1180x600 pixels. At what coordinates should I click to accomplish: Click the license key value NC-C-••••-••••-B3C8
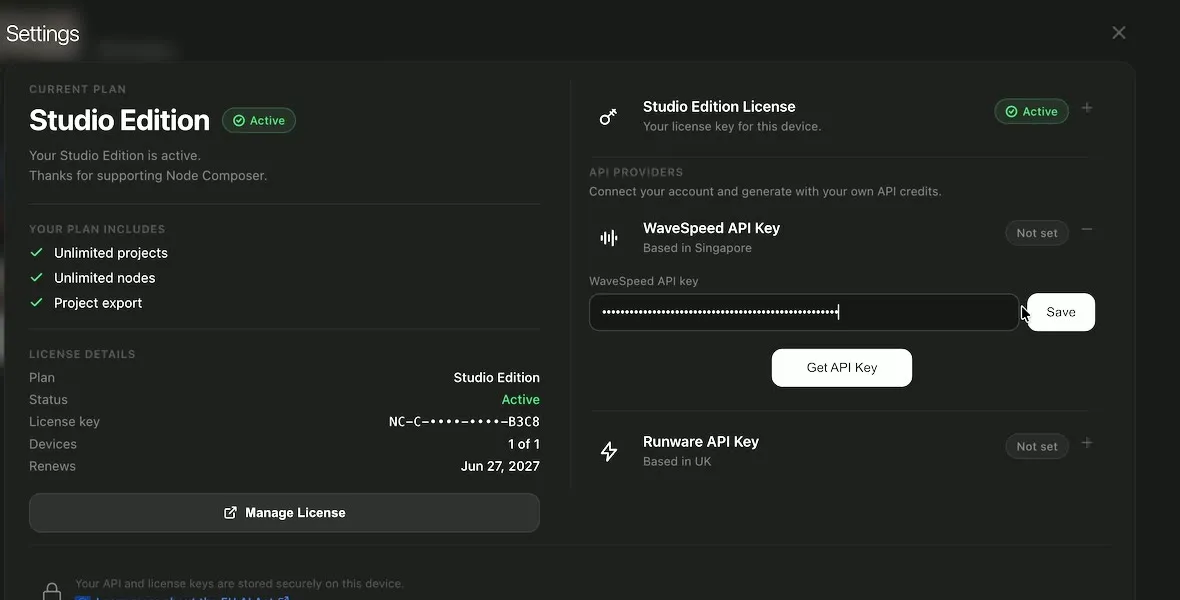pos(464,422)
